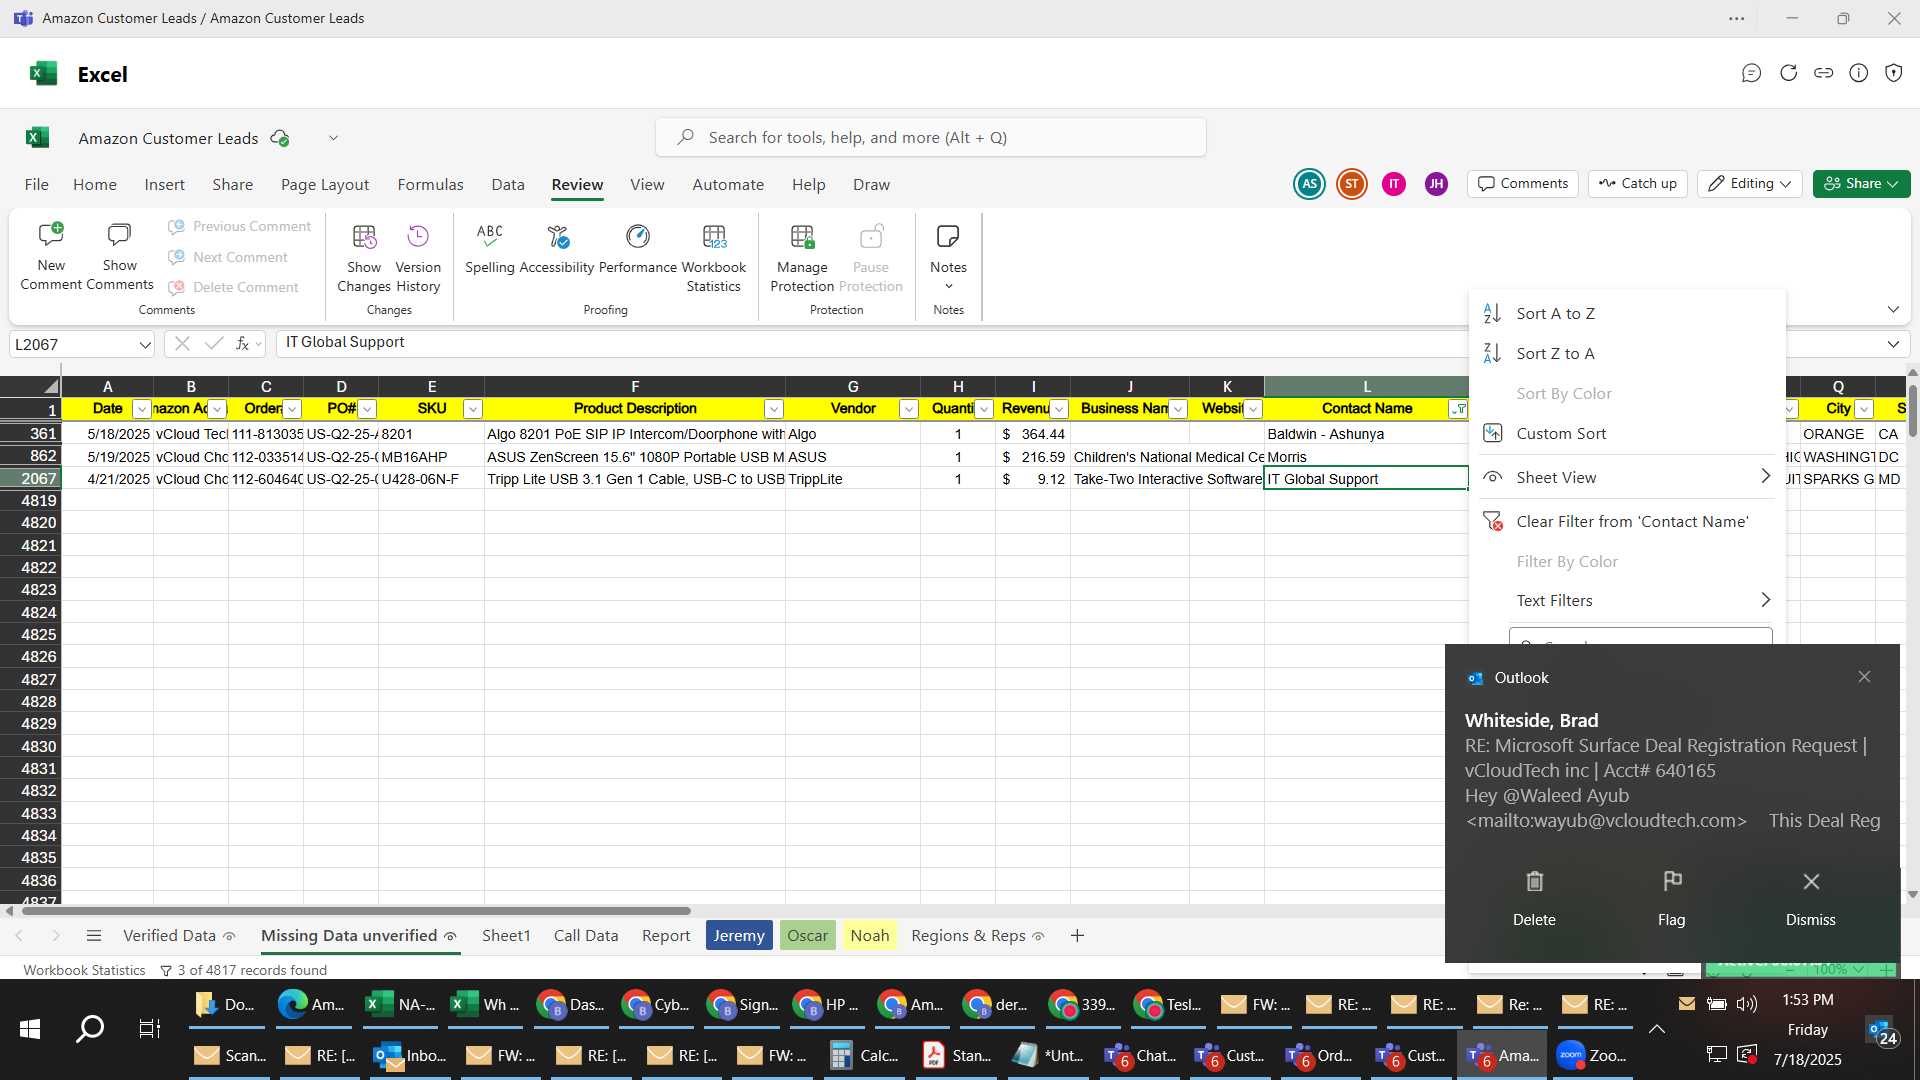Add a new sheet with plus icon
Viewport: 1920px width, 1080px height.
click(1077, 936)
